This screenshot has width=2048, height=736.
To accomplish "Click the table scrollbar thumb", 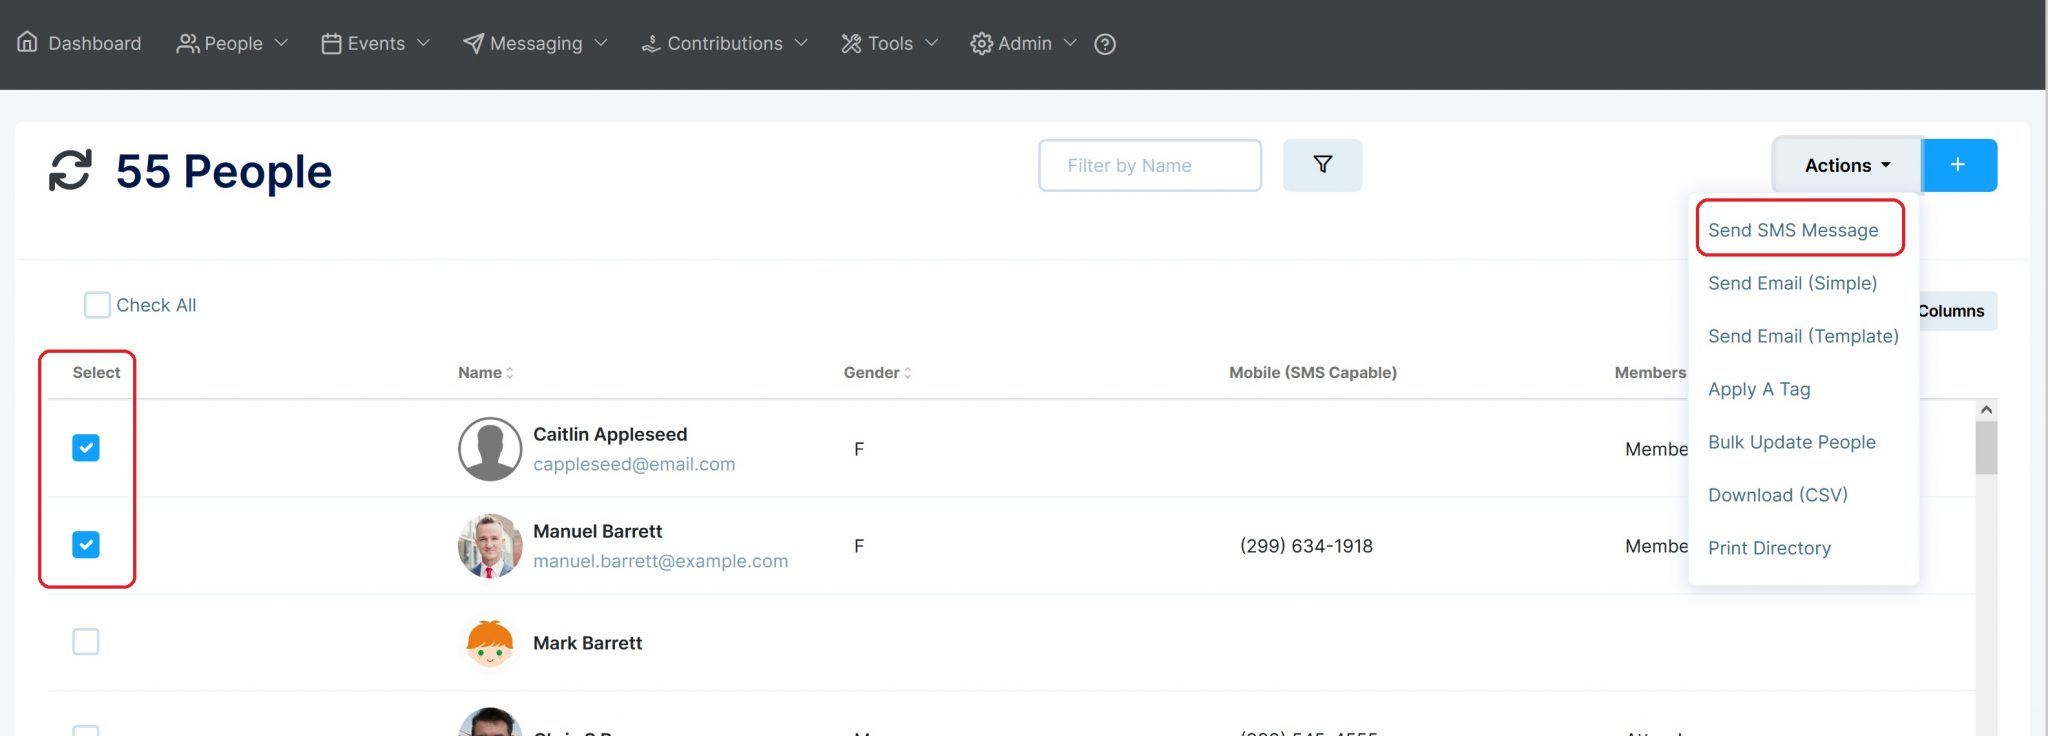I will click(x=1986, y=448).
